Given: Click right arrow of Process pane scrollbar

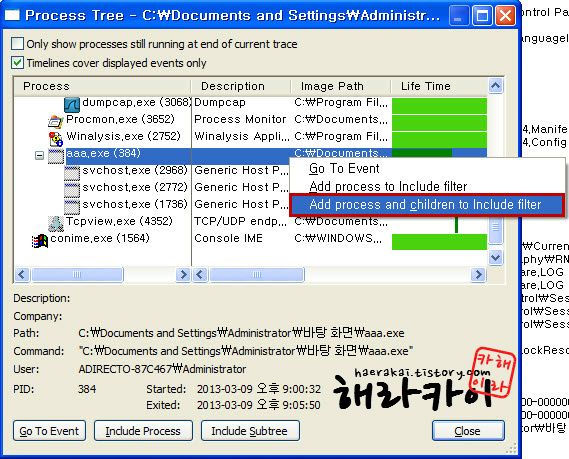Looking at the screenshot, I should 183,274.
